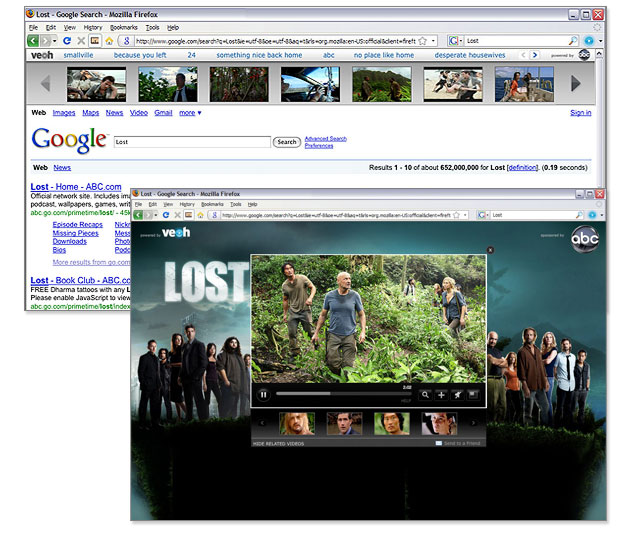Click Forward arrow in rear Firefox window

pyautogui.click(x=46, y=41)
